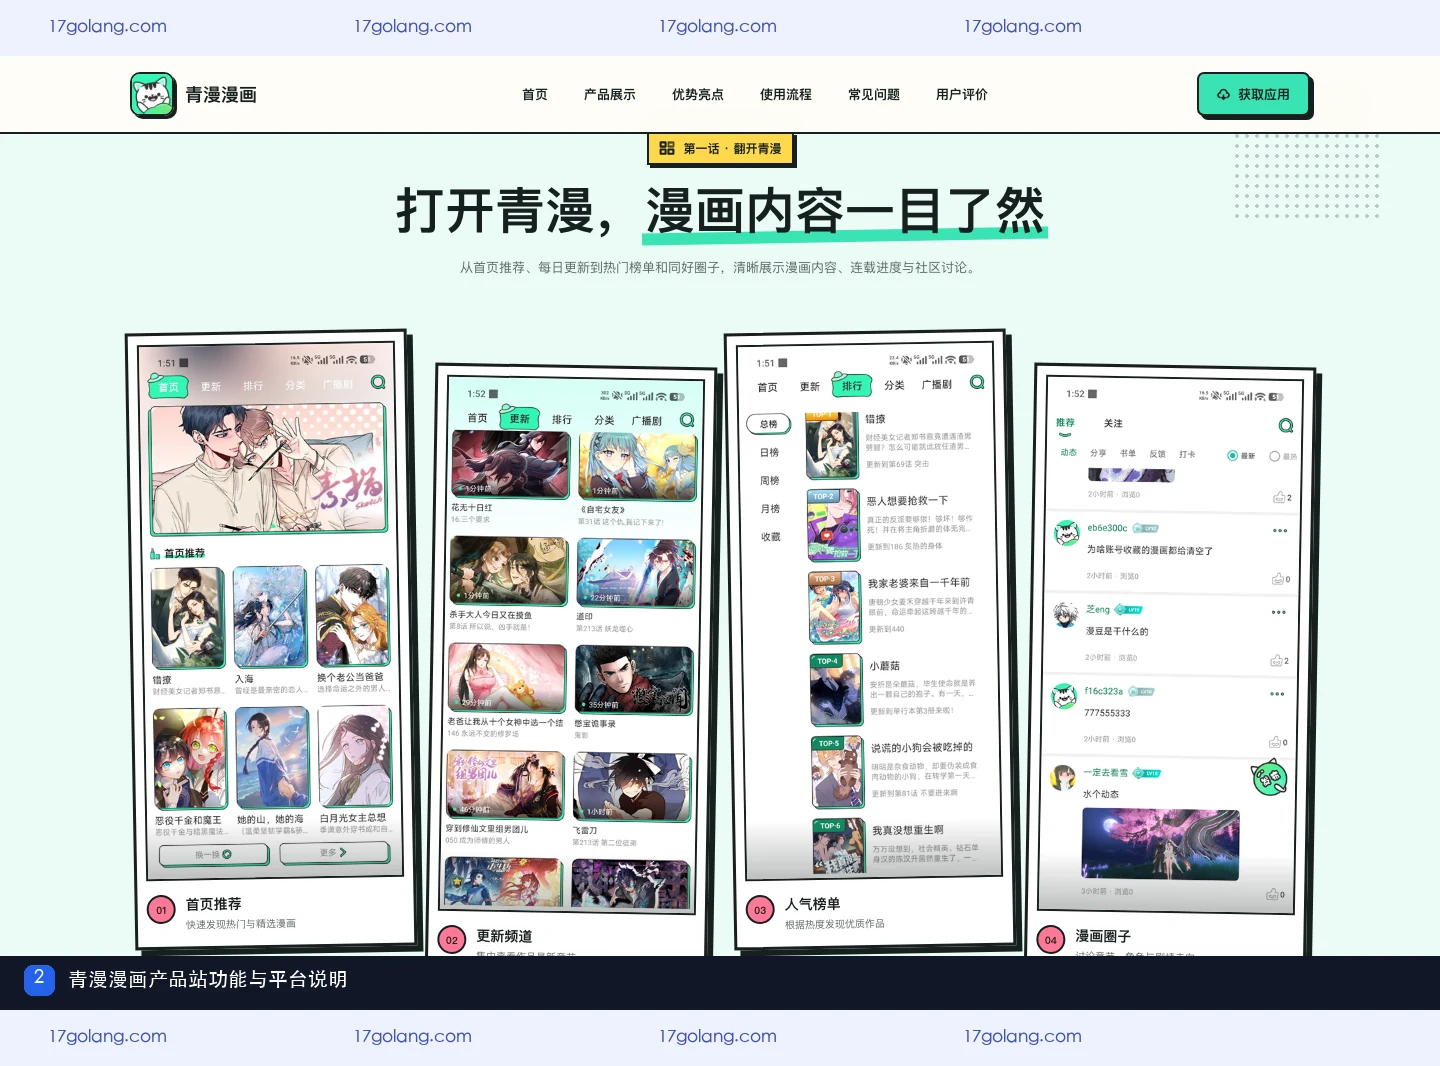Image resolution: width=1440 pixels, height=1066 pixels.
Task: Select the 最新 radio option in community screen
Action: (1241, 456)
